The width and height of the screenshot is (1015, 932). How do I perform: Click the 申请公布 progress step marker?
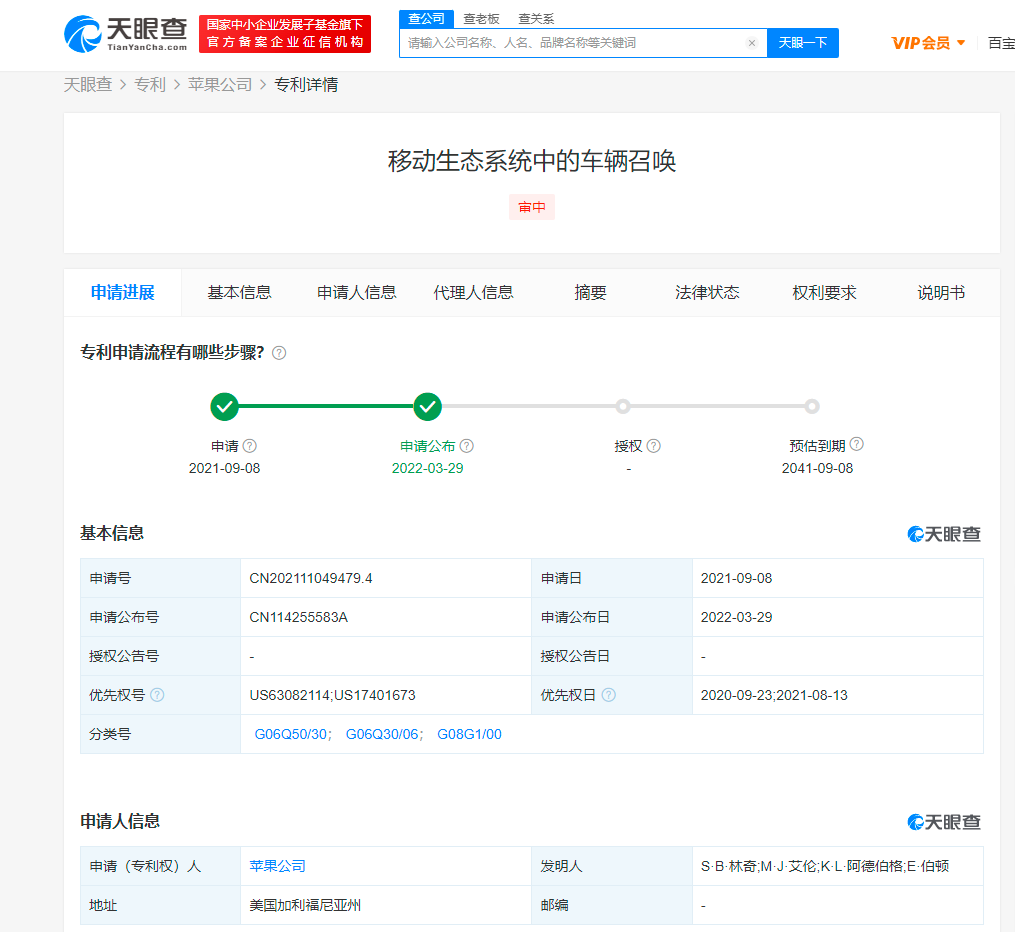coord(428,407)
